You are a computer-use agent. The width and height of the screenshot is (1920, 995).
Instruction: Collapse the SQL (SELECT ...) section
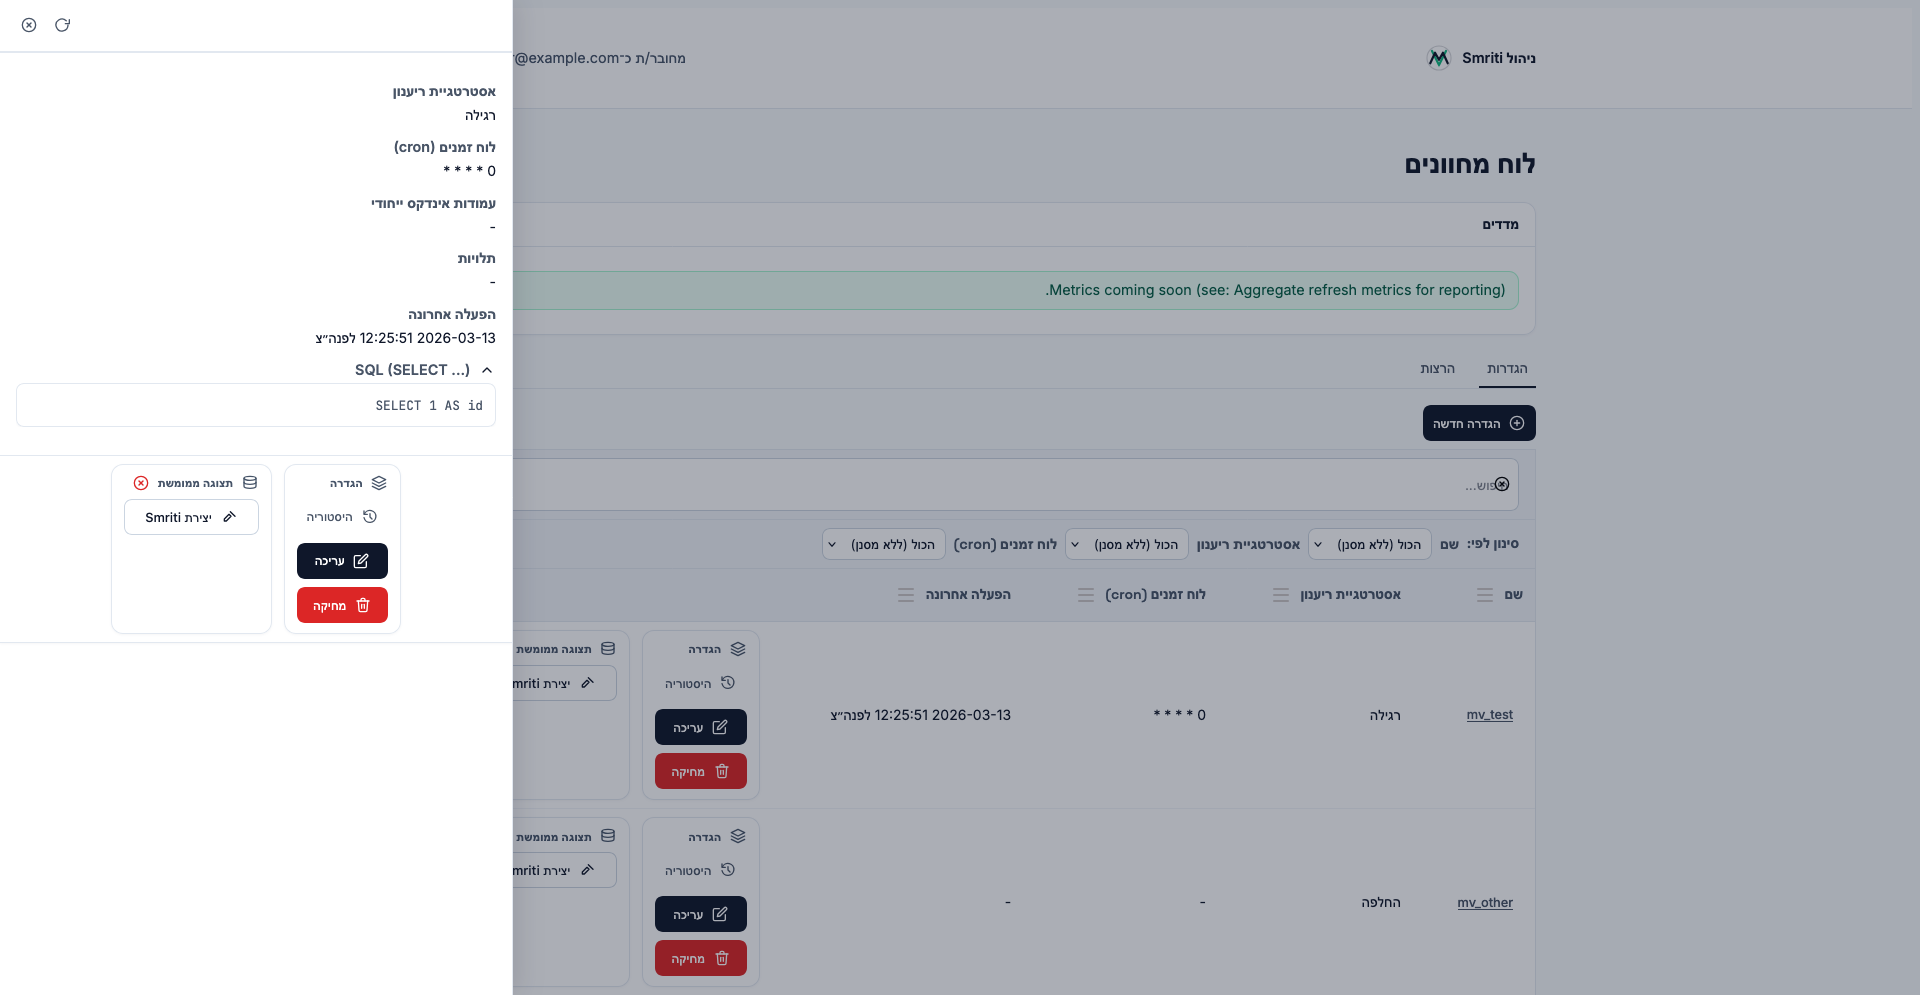point(487,370)
